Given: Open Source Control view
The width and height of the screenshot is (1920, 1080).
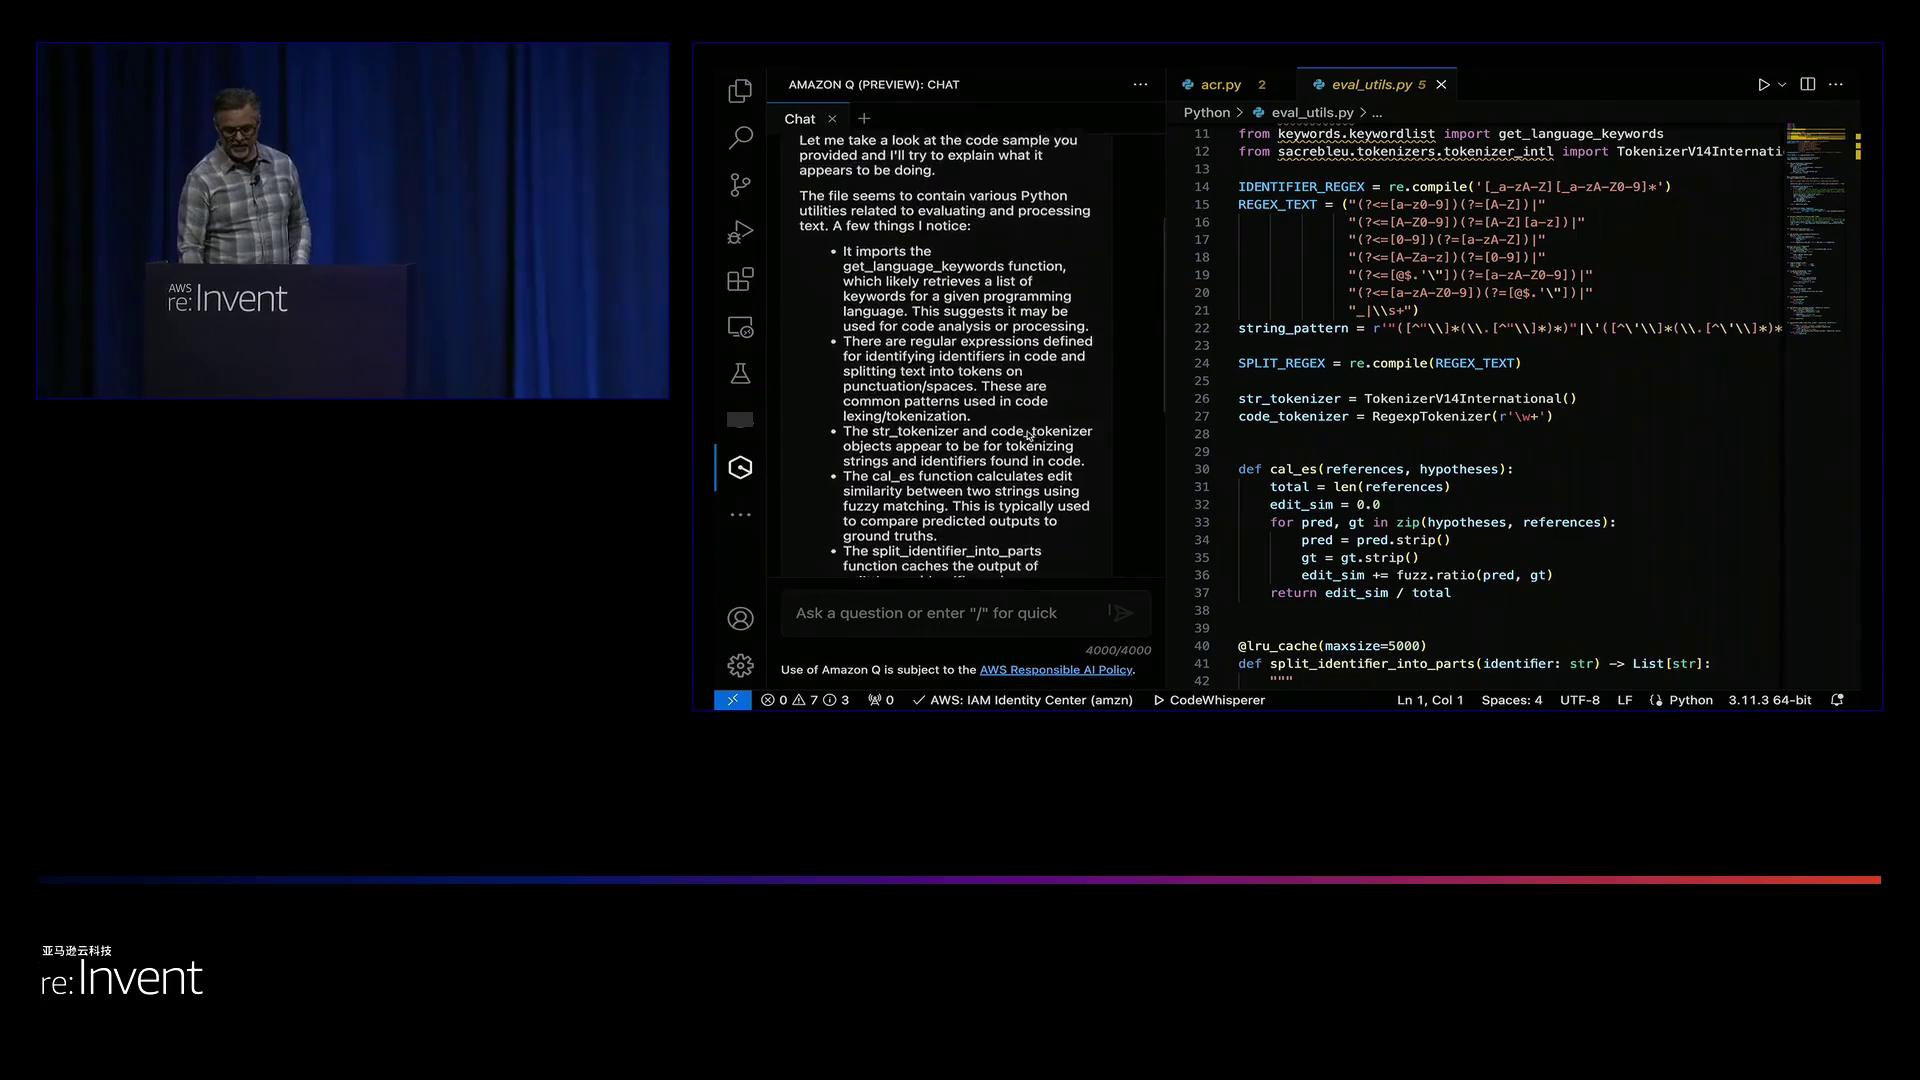Looking at the screenshot, I should tap(740, 185).
